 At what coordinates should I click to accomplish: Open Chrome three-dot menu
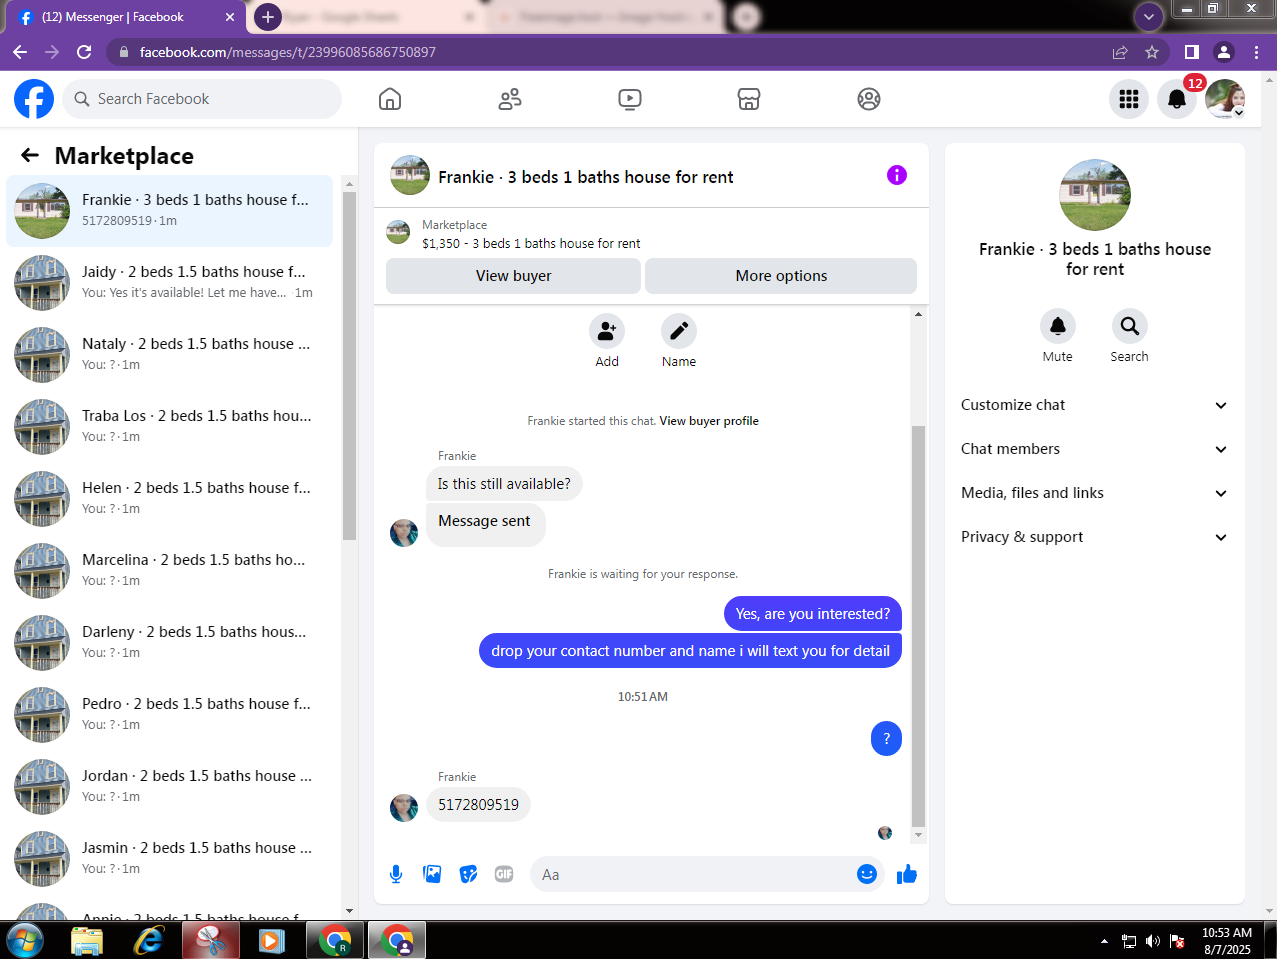[x=1256, y=52]
